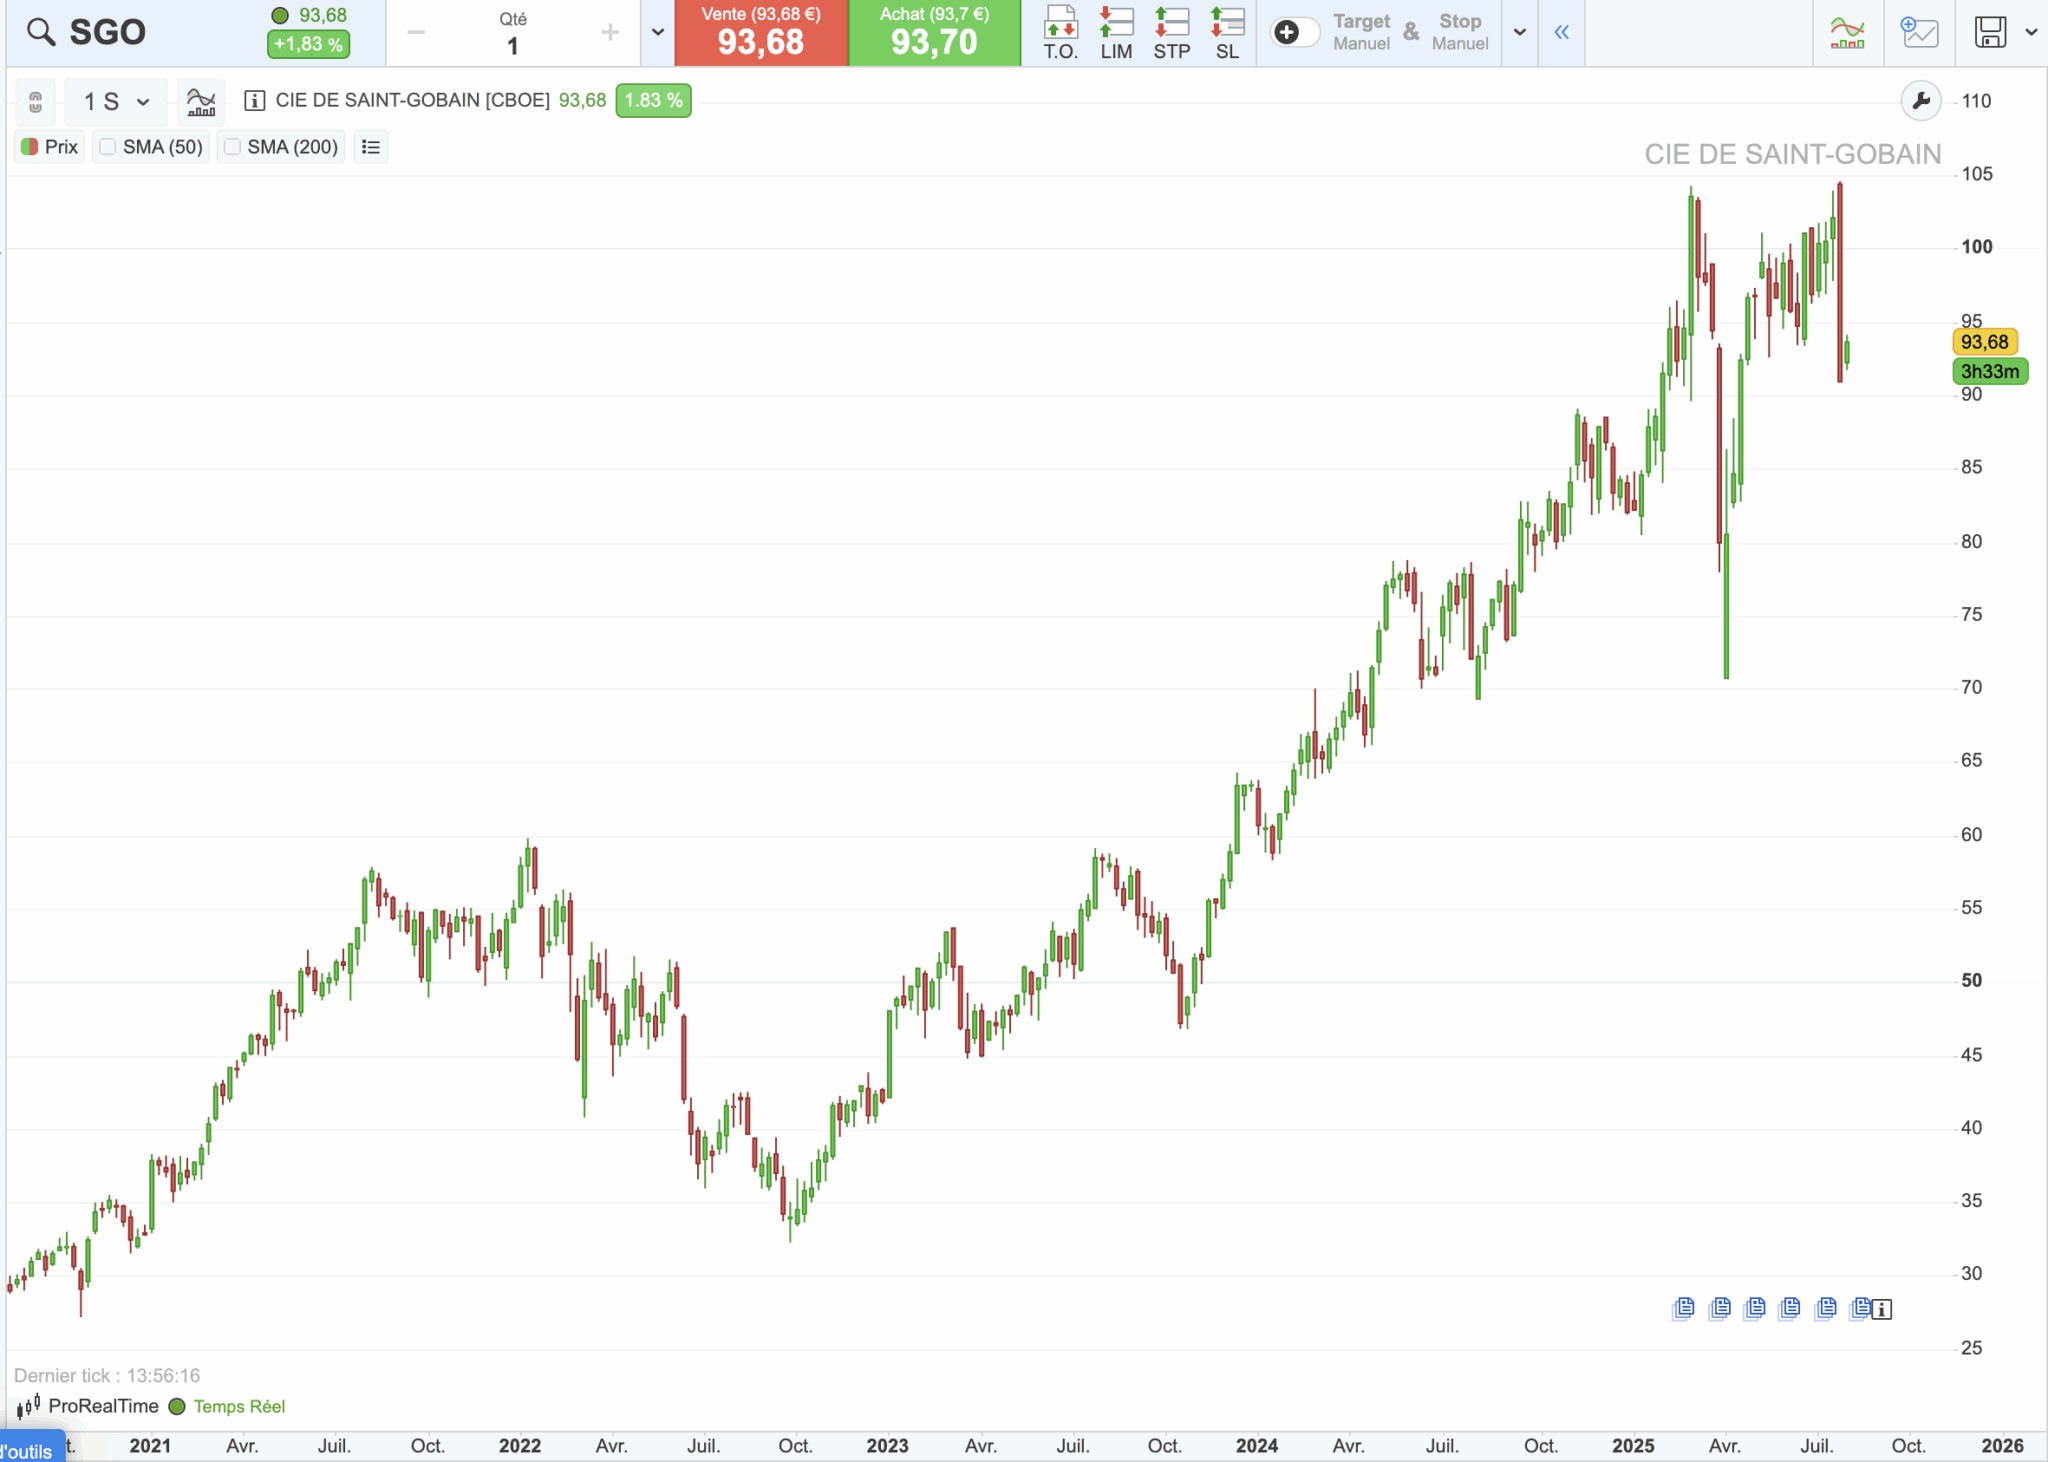Open the indicators icon next to timeframe

click(x=201, y=101)
